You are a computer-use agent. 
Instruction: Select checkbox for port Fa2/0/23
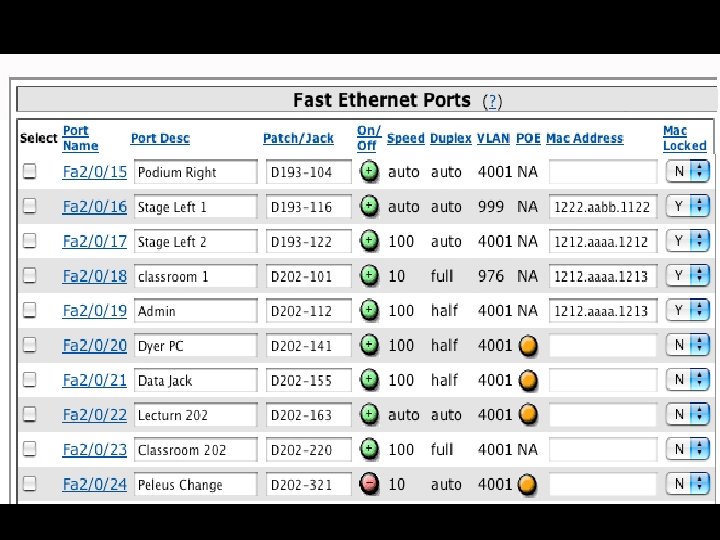pyautogui.click(x=30, y=450)
